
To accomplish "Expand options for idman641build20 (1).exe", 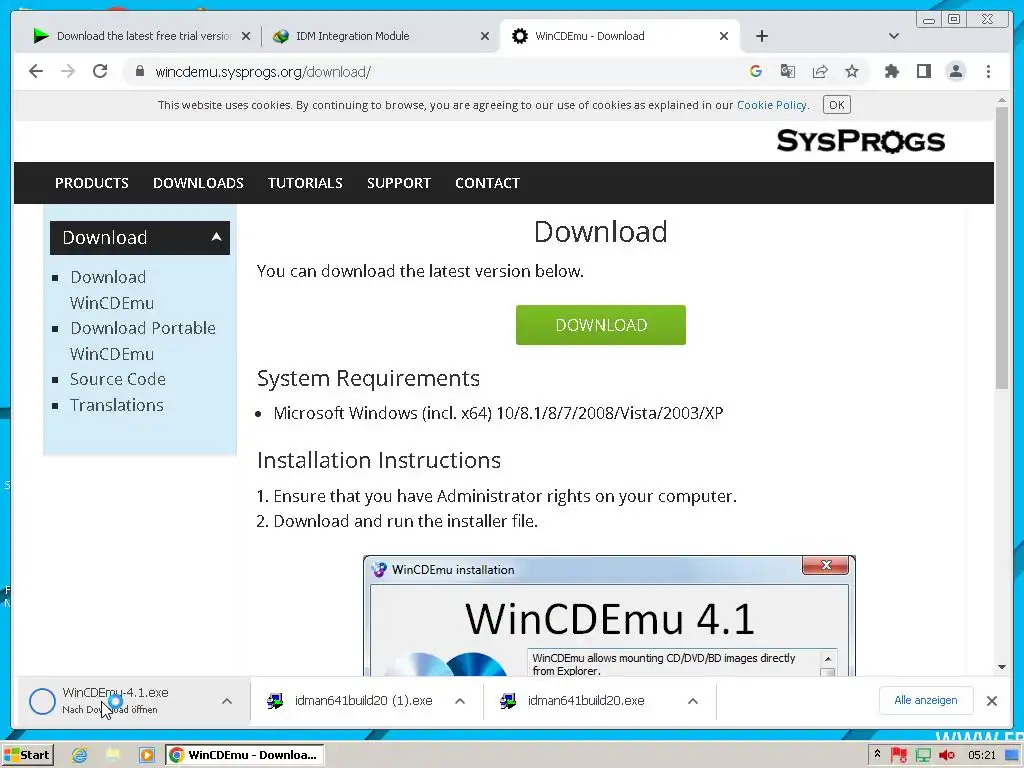I will pos(460,701).
